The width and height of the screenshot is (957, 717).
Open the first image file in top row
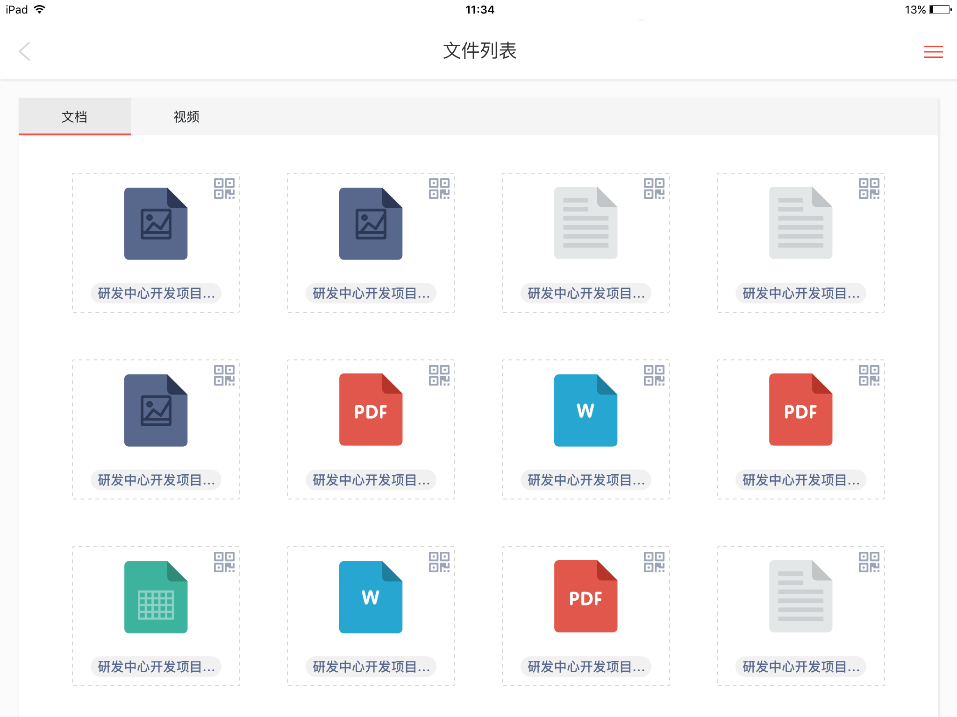pos(155,223)
